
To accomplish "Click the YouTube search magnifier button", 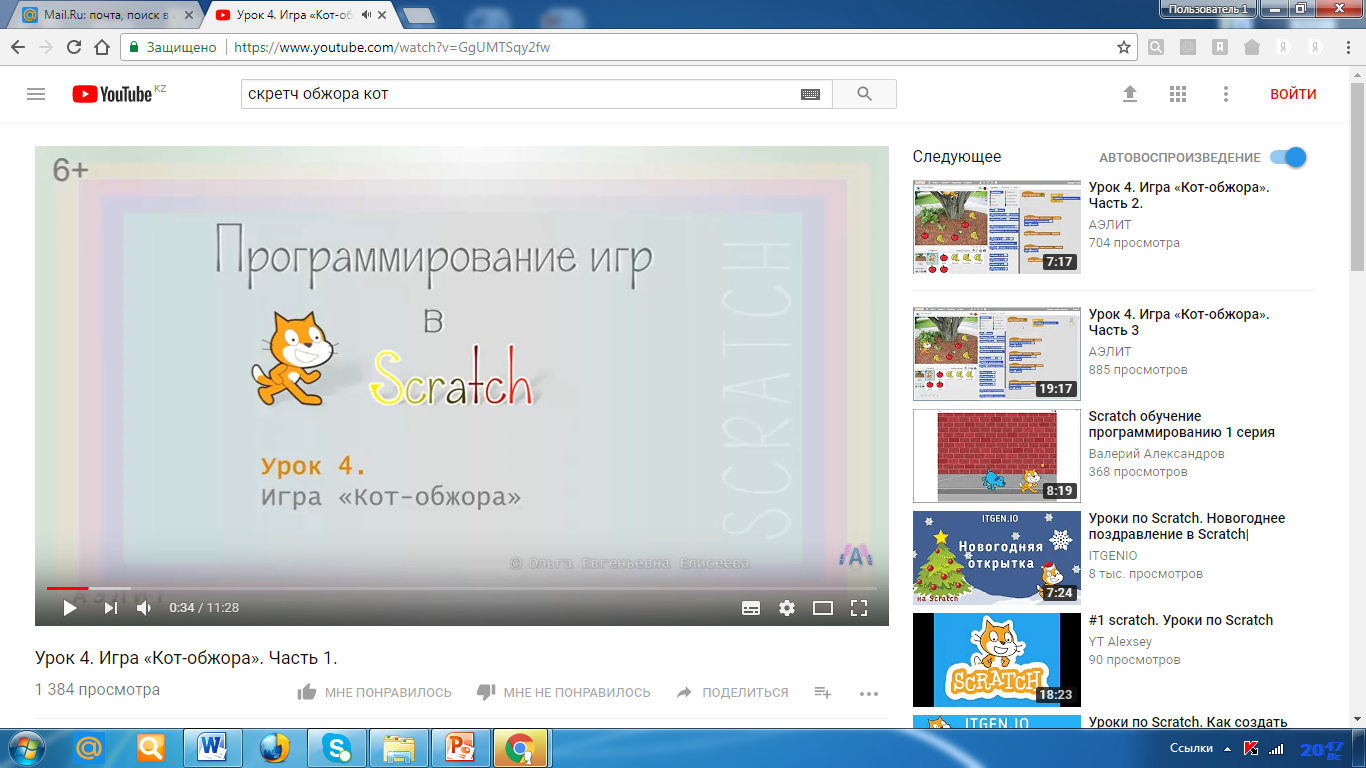I will point(865,94).
